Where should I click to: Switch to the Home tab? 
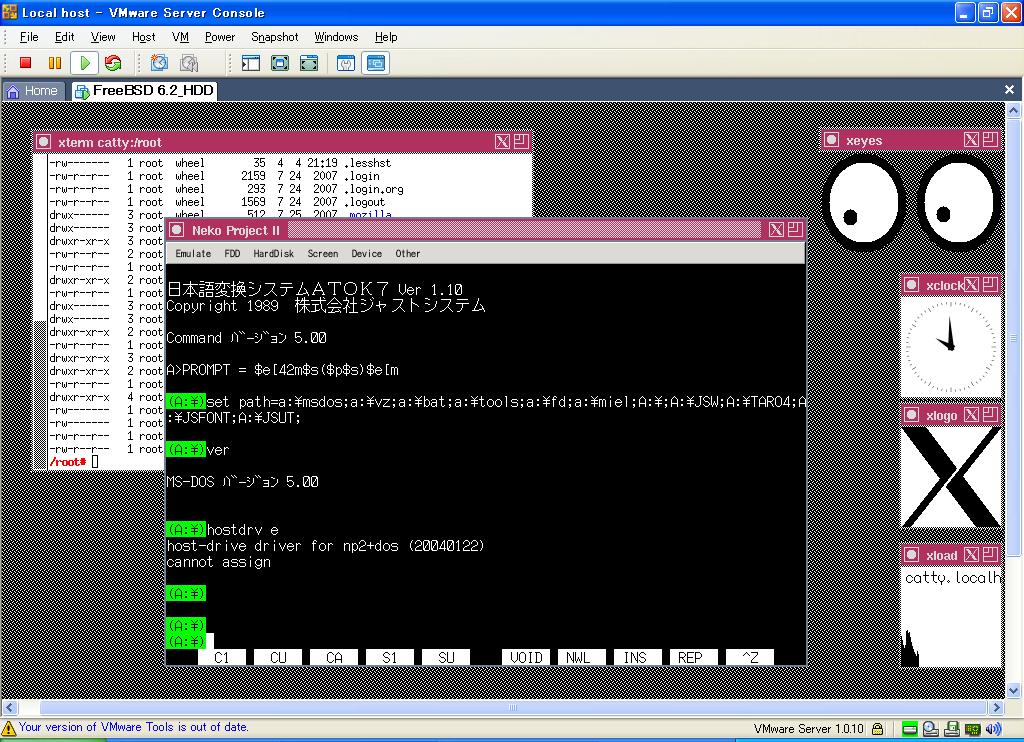[33, 91]
